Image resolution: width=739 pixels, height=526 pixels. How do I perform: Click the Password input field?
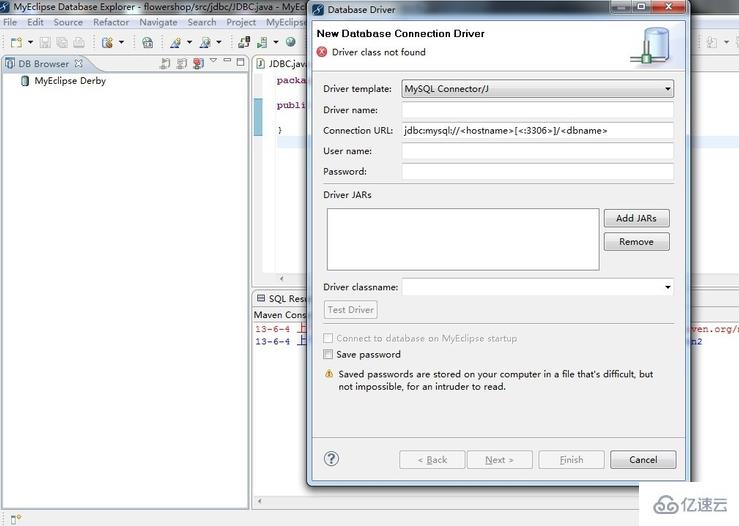coord(538,172)
